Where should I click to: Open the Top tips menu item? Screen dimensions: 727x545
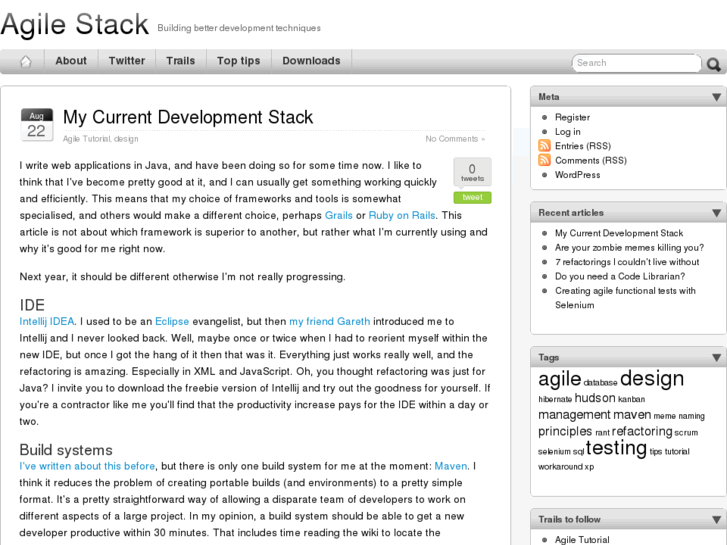coord(238,61)
